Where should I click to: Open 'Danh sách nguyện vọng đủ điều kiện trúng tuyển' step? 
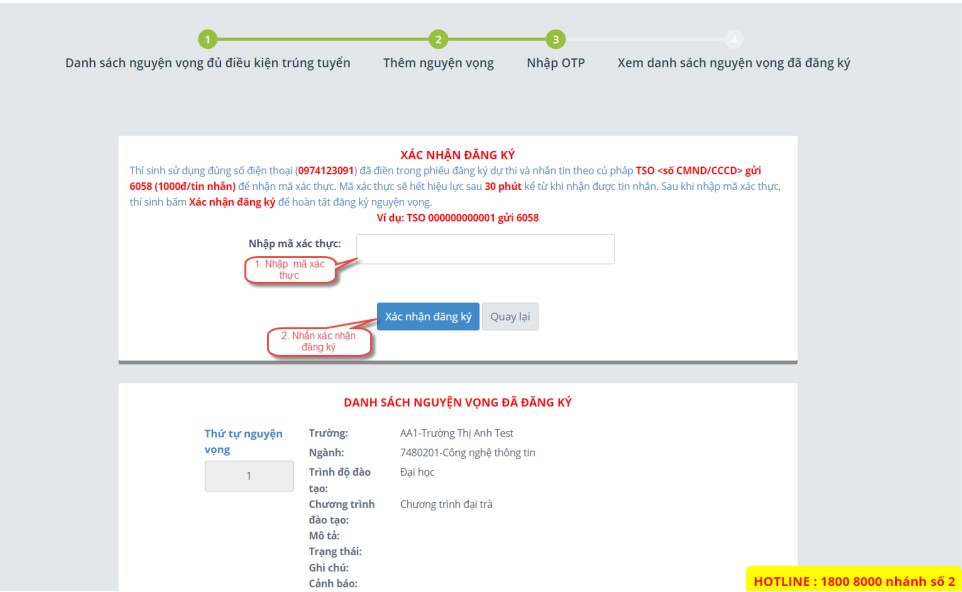click(x=208, y=63)
